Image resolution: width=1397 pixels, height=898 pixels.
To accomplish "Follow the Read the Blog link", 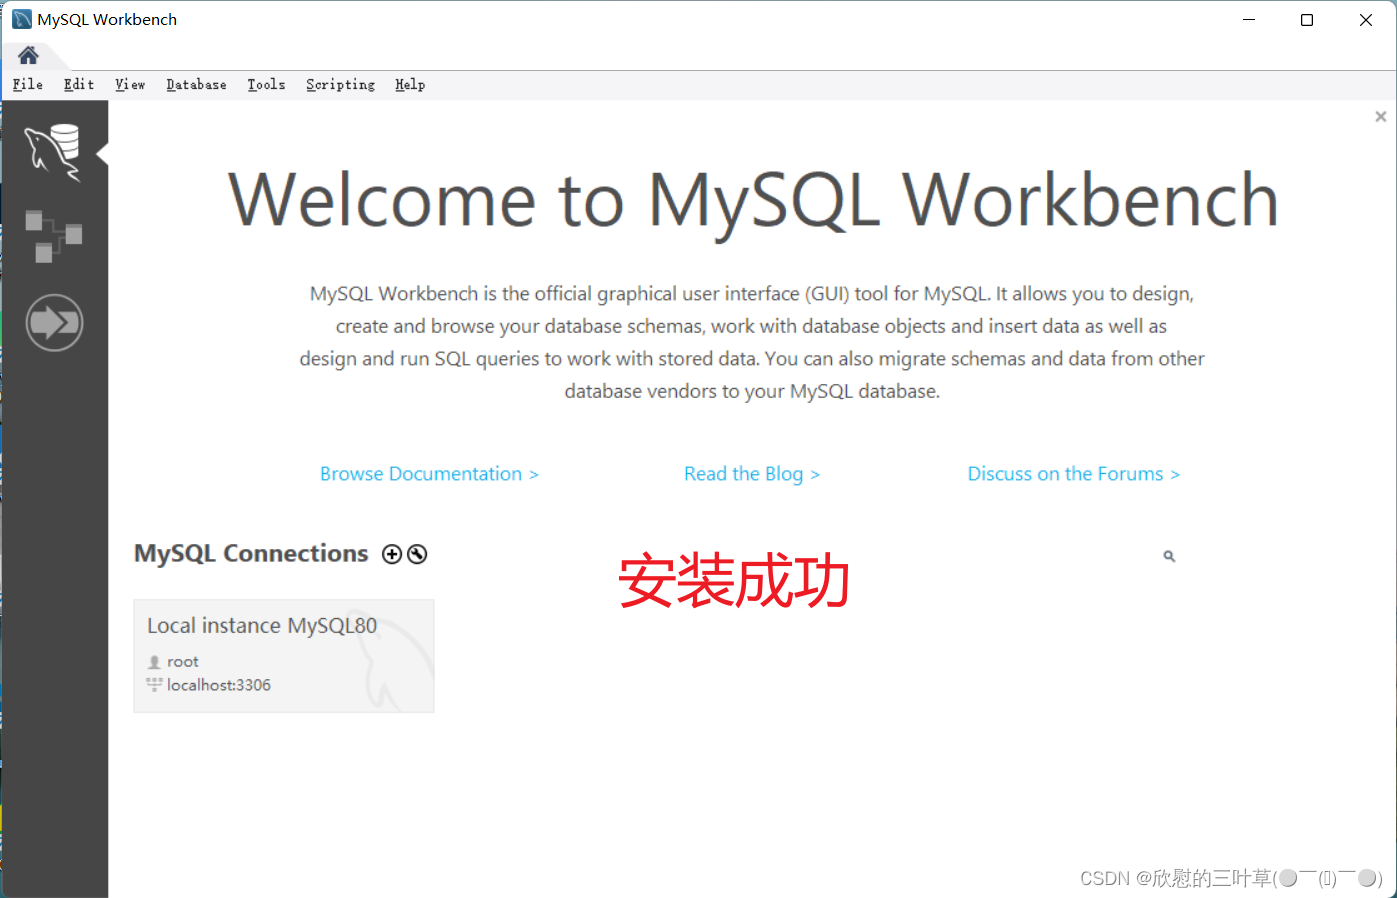I will click(752, 474).
